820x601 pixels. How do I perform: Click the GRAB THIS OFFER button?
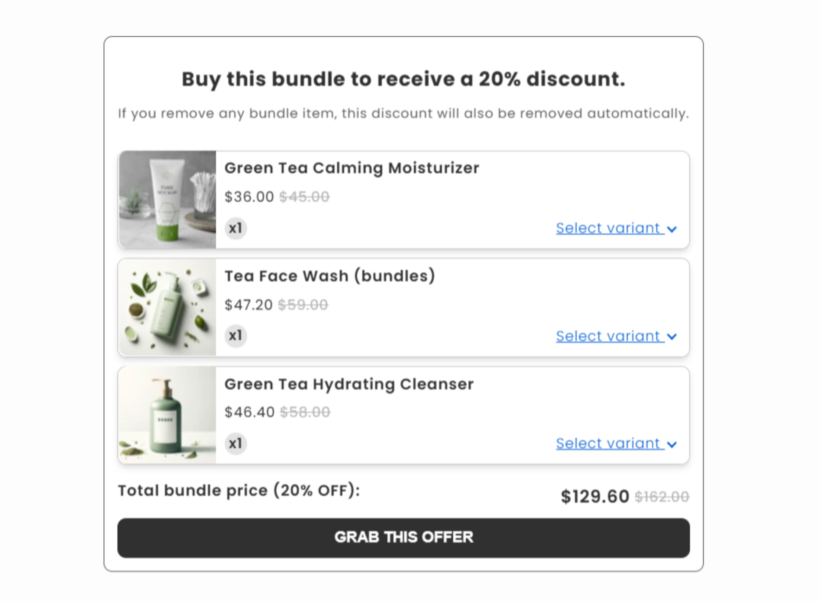click(404, 537)
